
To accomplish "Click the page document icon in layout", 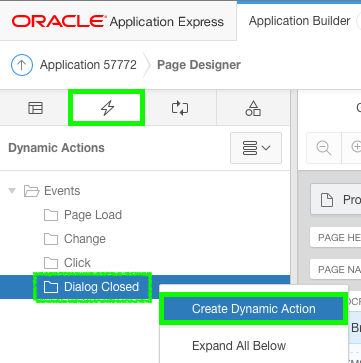I will click(327, 200).
